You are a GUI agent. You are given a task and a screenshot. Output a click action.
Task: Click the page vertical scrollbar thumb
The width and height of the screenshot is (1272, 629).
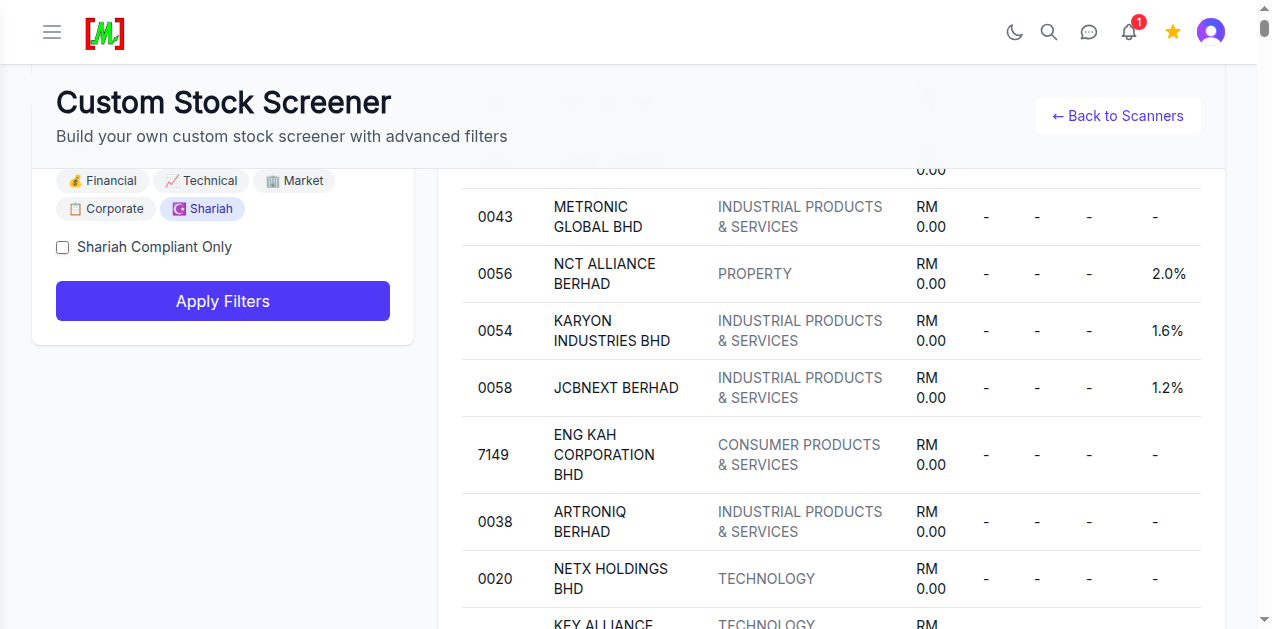click(x=1264, y=30)
